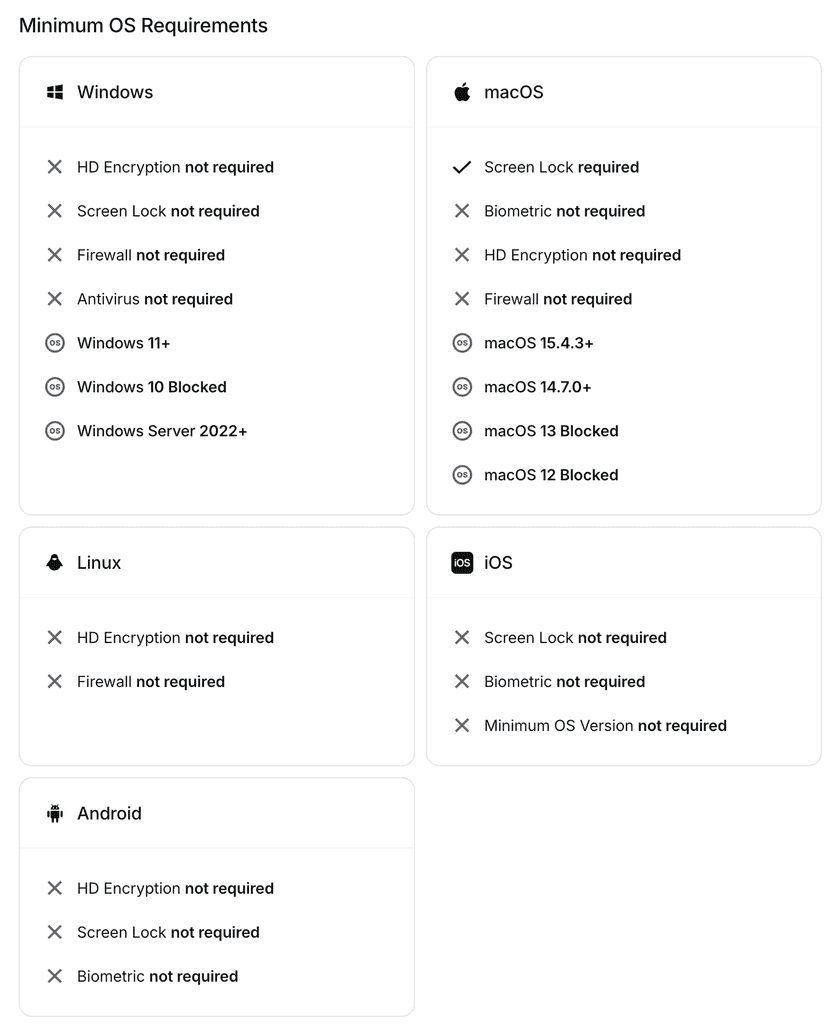Click the Linux penguin icon
840x1031 pixels.
pyautogui.click(x=55, y=563)
